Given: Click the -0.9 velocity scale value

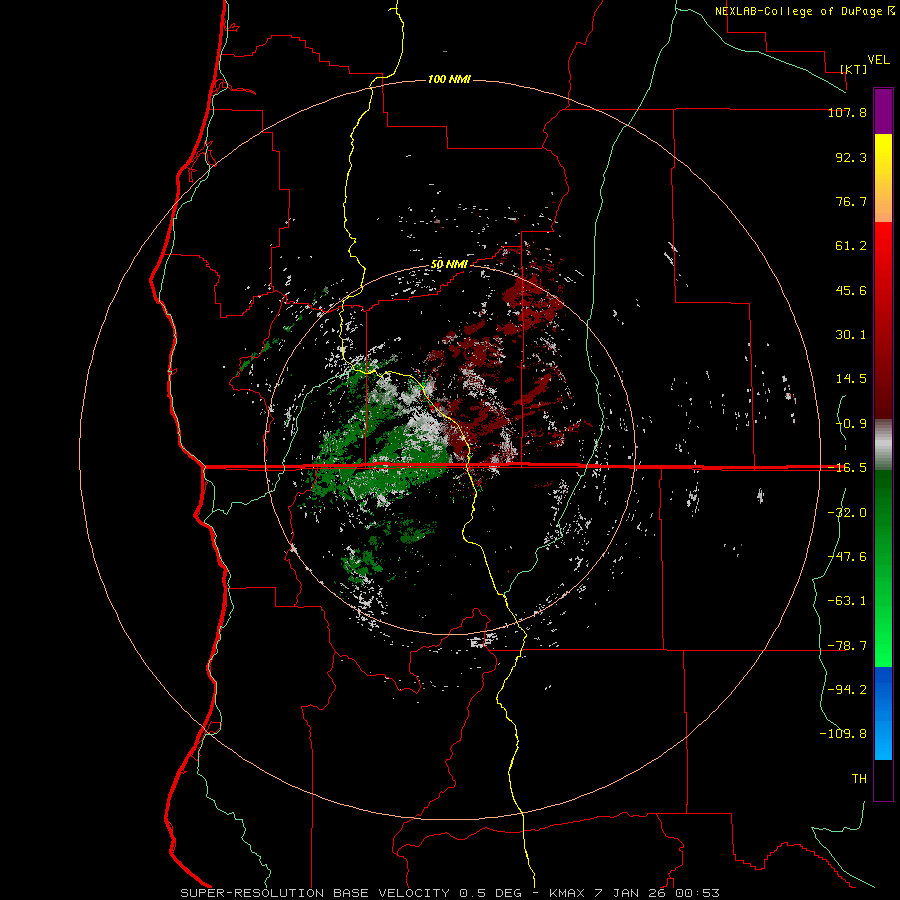Looking at the screenshot, I should coord(851,424).
